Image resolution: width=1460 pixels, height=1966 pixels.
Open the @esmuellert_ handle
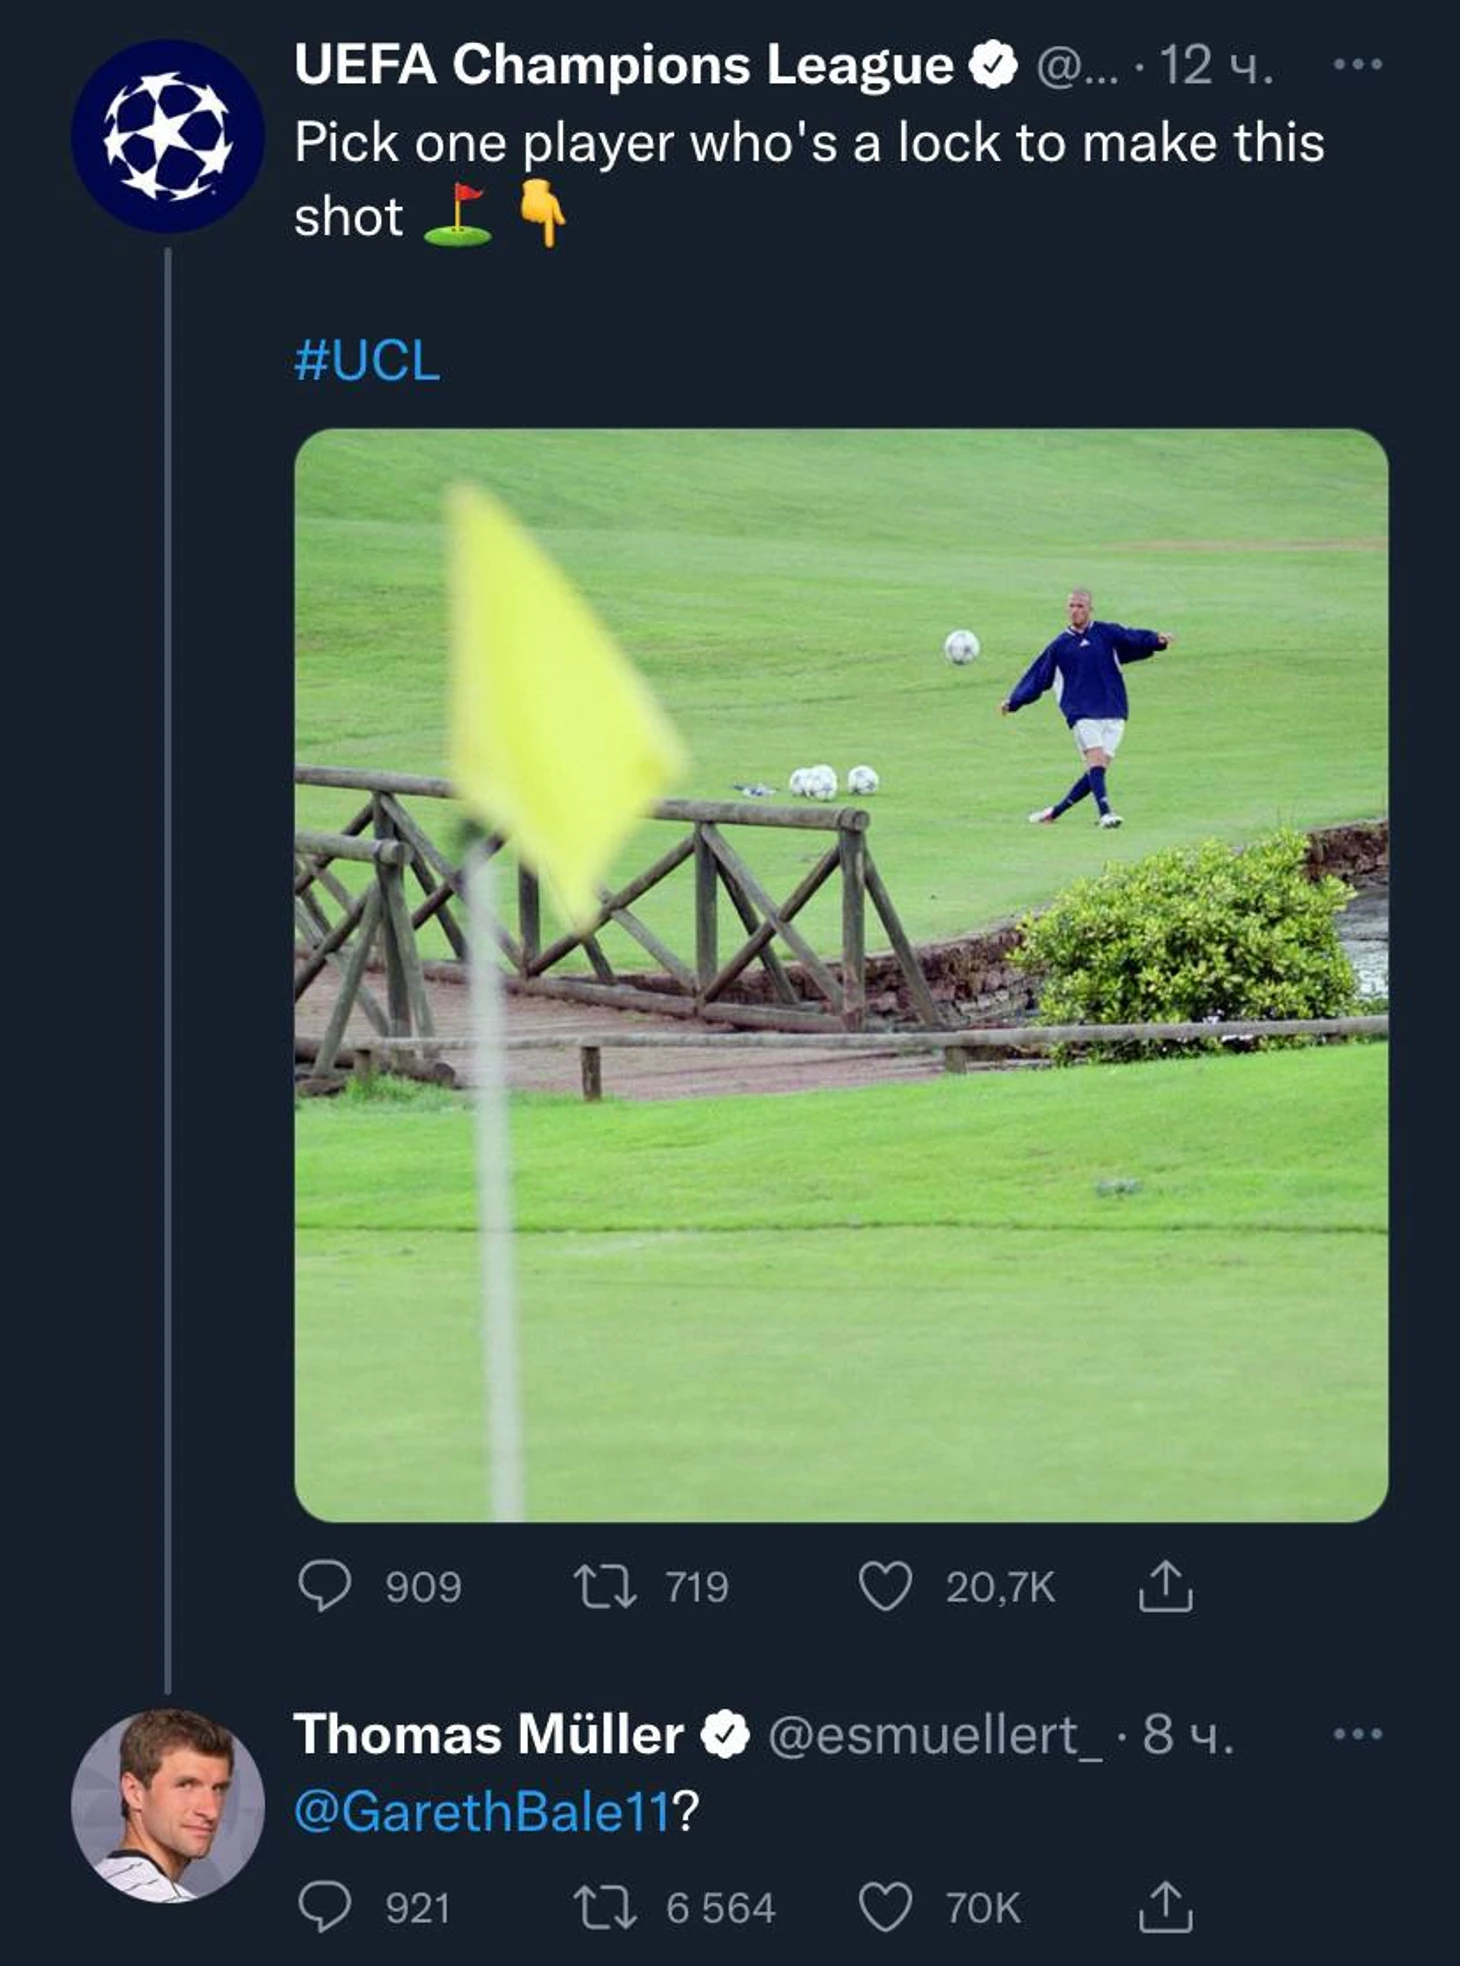pyautogui.click(x=935, y=1734)
